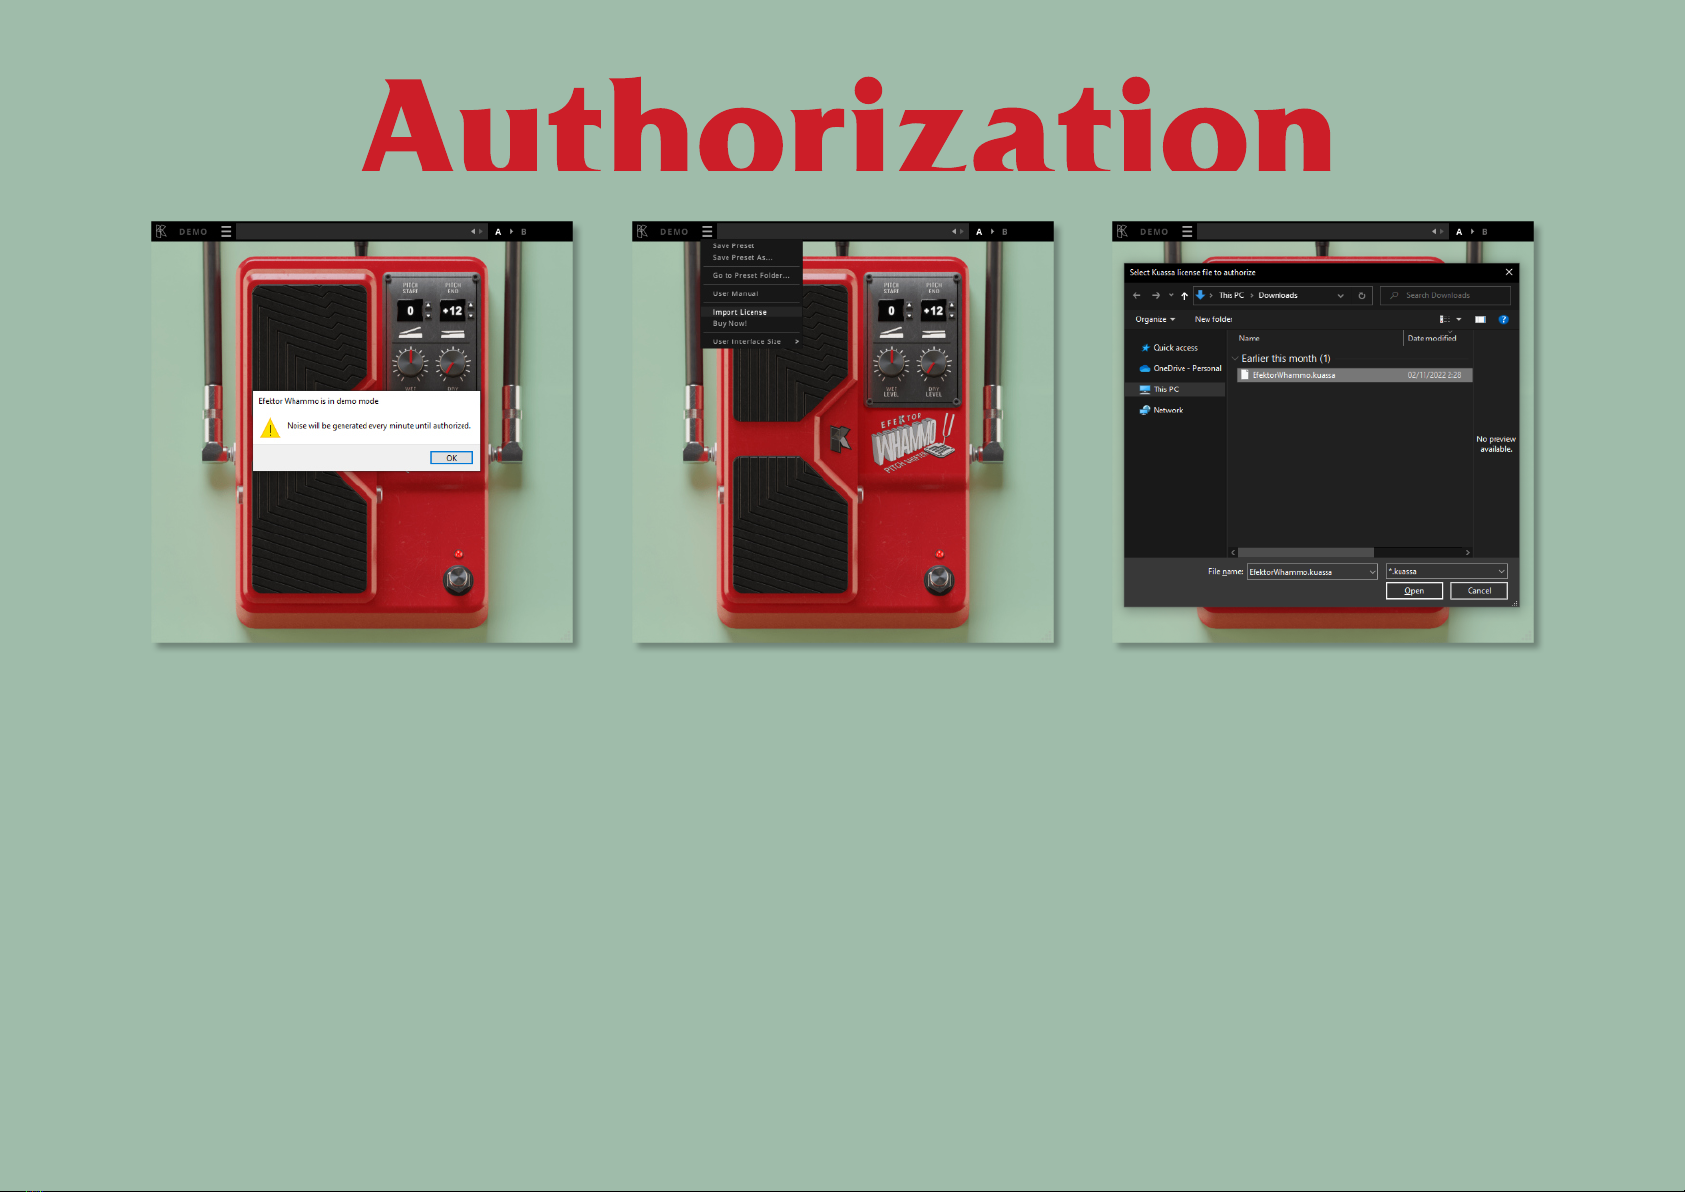Click the Forward arrow in the file dialog
1685x1192 pixels.
click(1156, 295)
